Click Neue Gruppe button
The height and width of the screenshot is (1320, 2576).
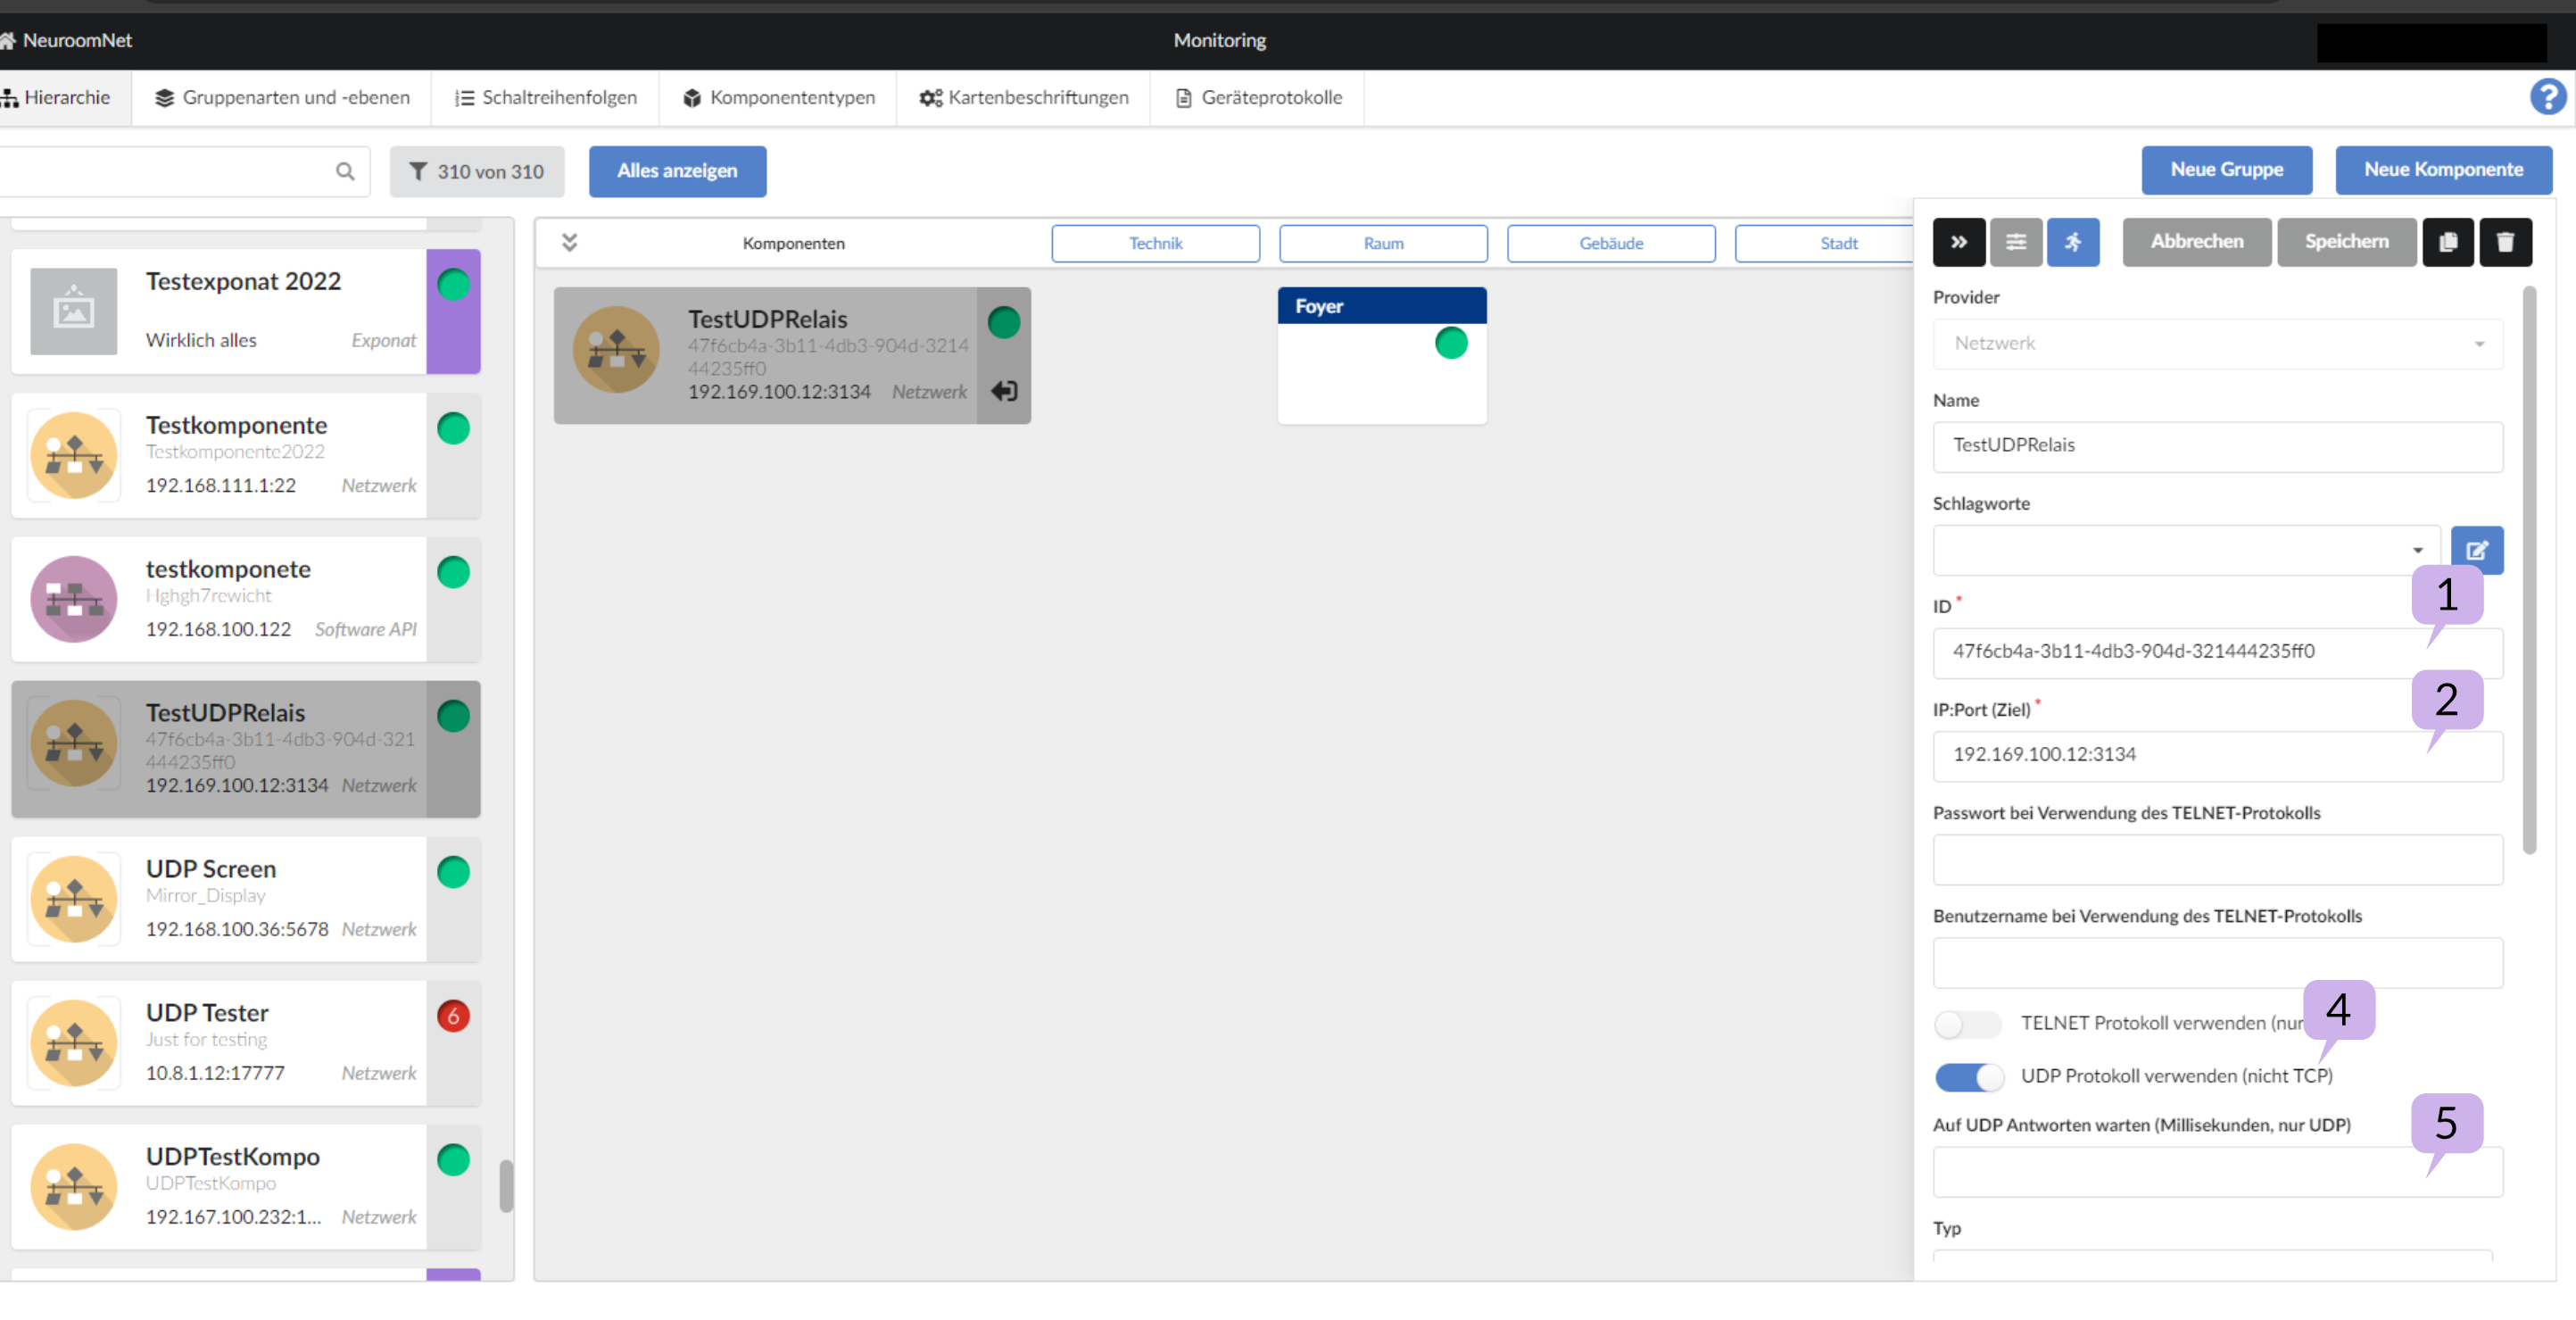(x=2226, y=170)
